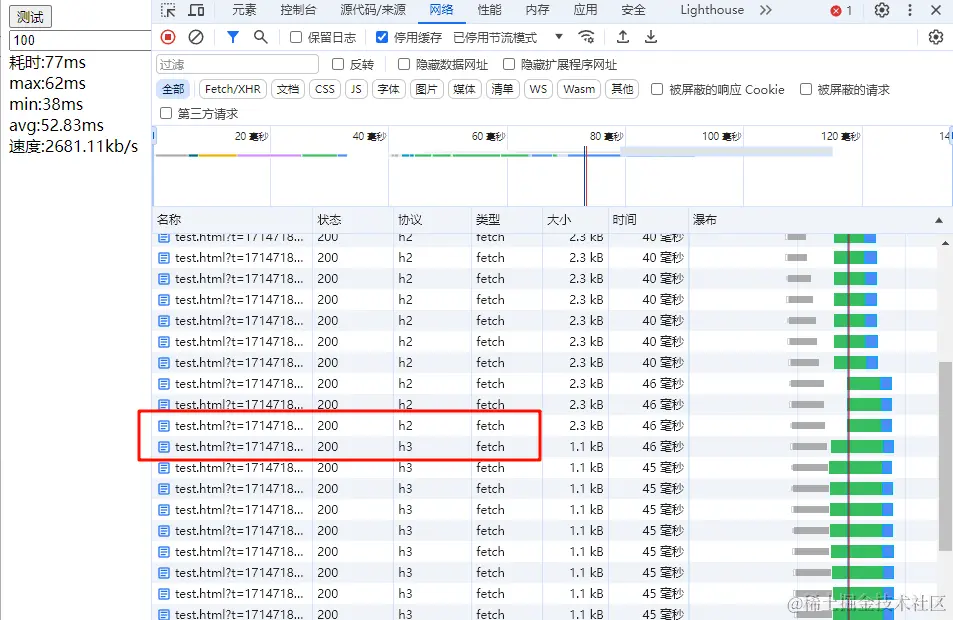953x620 pixels.
Task: Tick the invert filter checkbox
Action: 338,64
